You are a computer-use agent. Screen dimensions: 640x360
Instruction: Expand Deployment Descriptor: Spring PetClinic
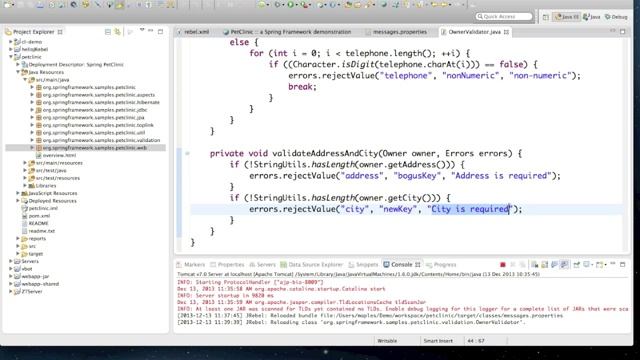pyautogui.click(x=18, y=64)
